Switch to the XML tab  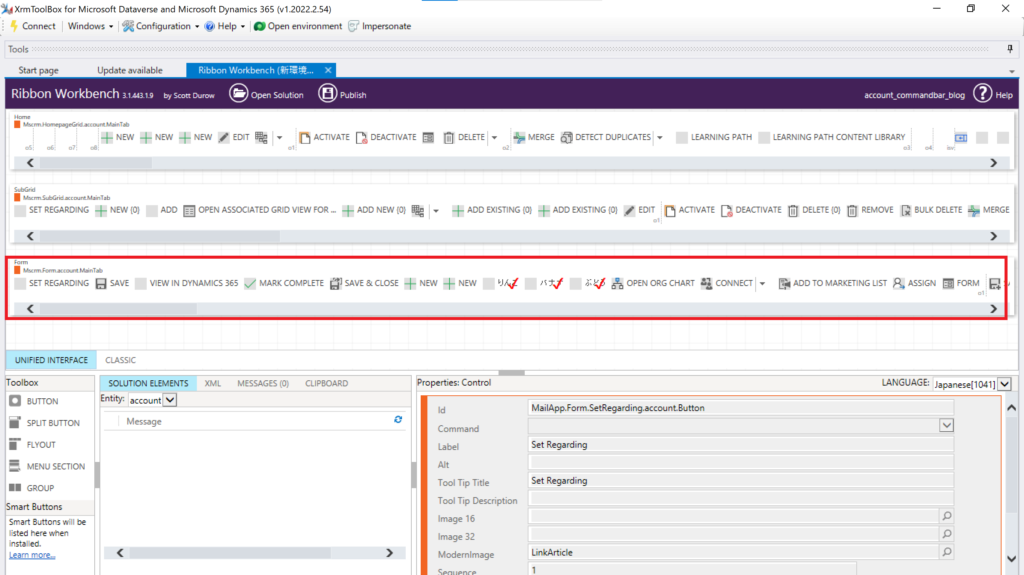click(212, 383)
